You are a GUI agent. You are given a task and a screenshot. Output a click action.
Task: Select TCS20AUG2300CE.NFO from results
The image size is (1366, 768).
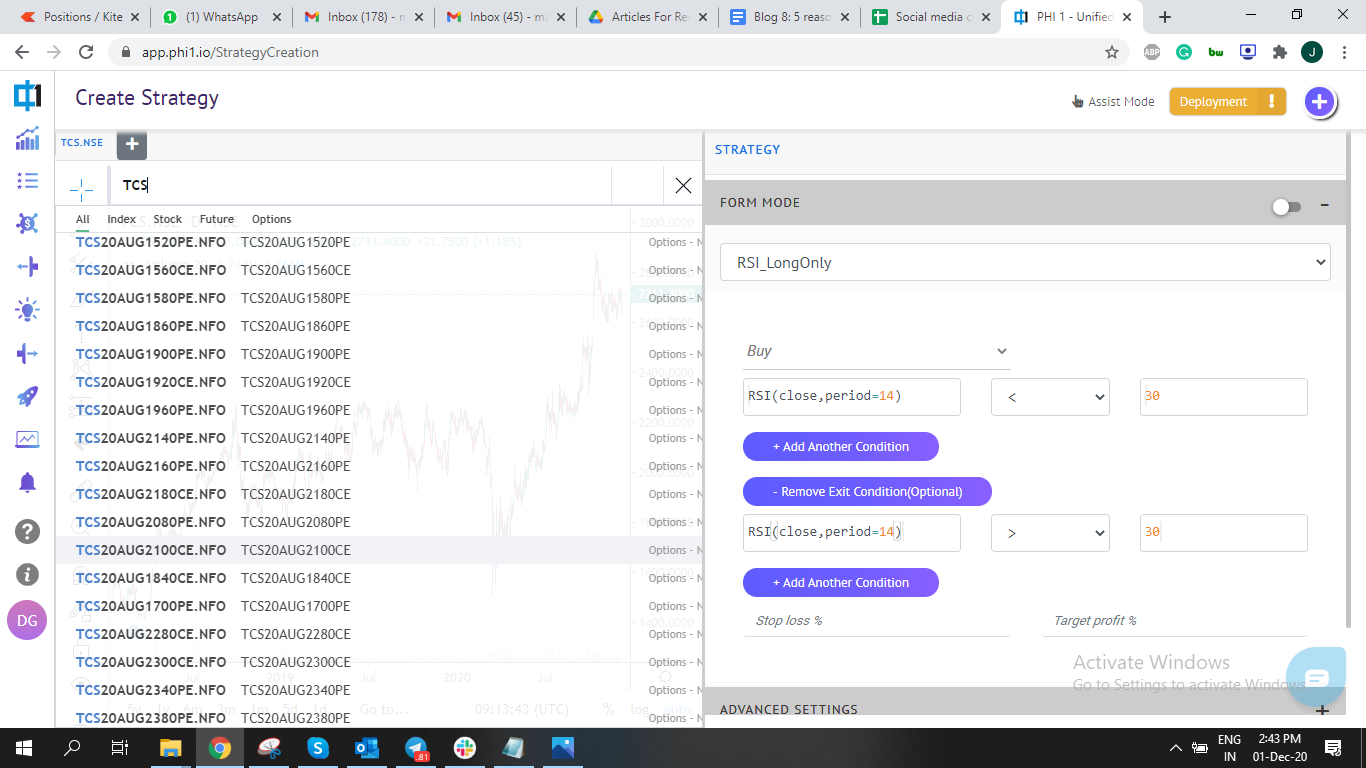coord(379,662)
